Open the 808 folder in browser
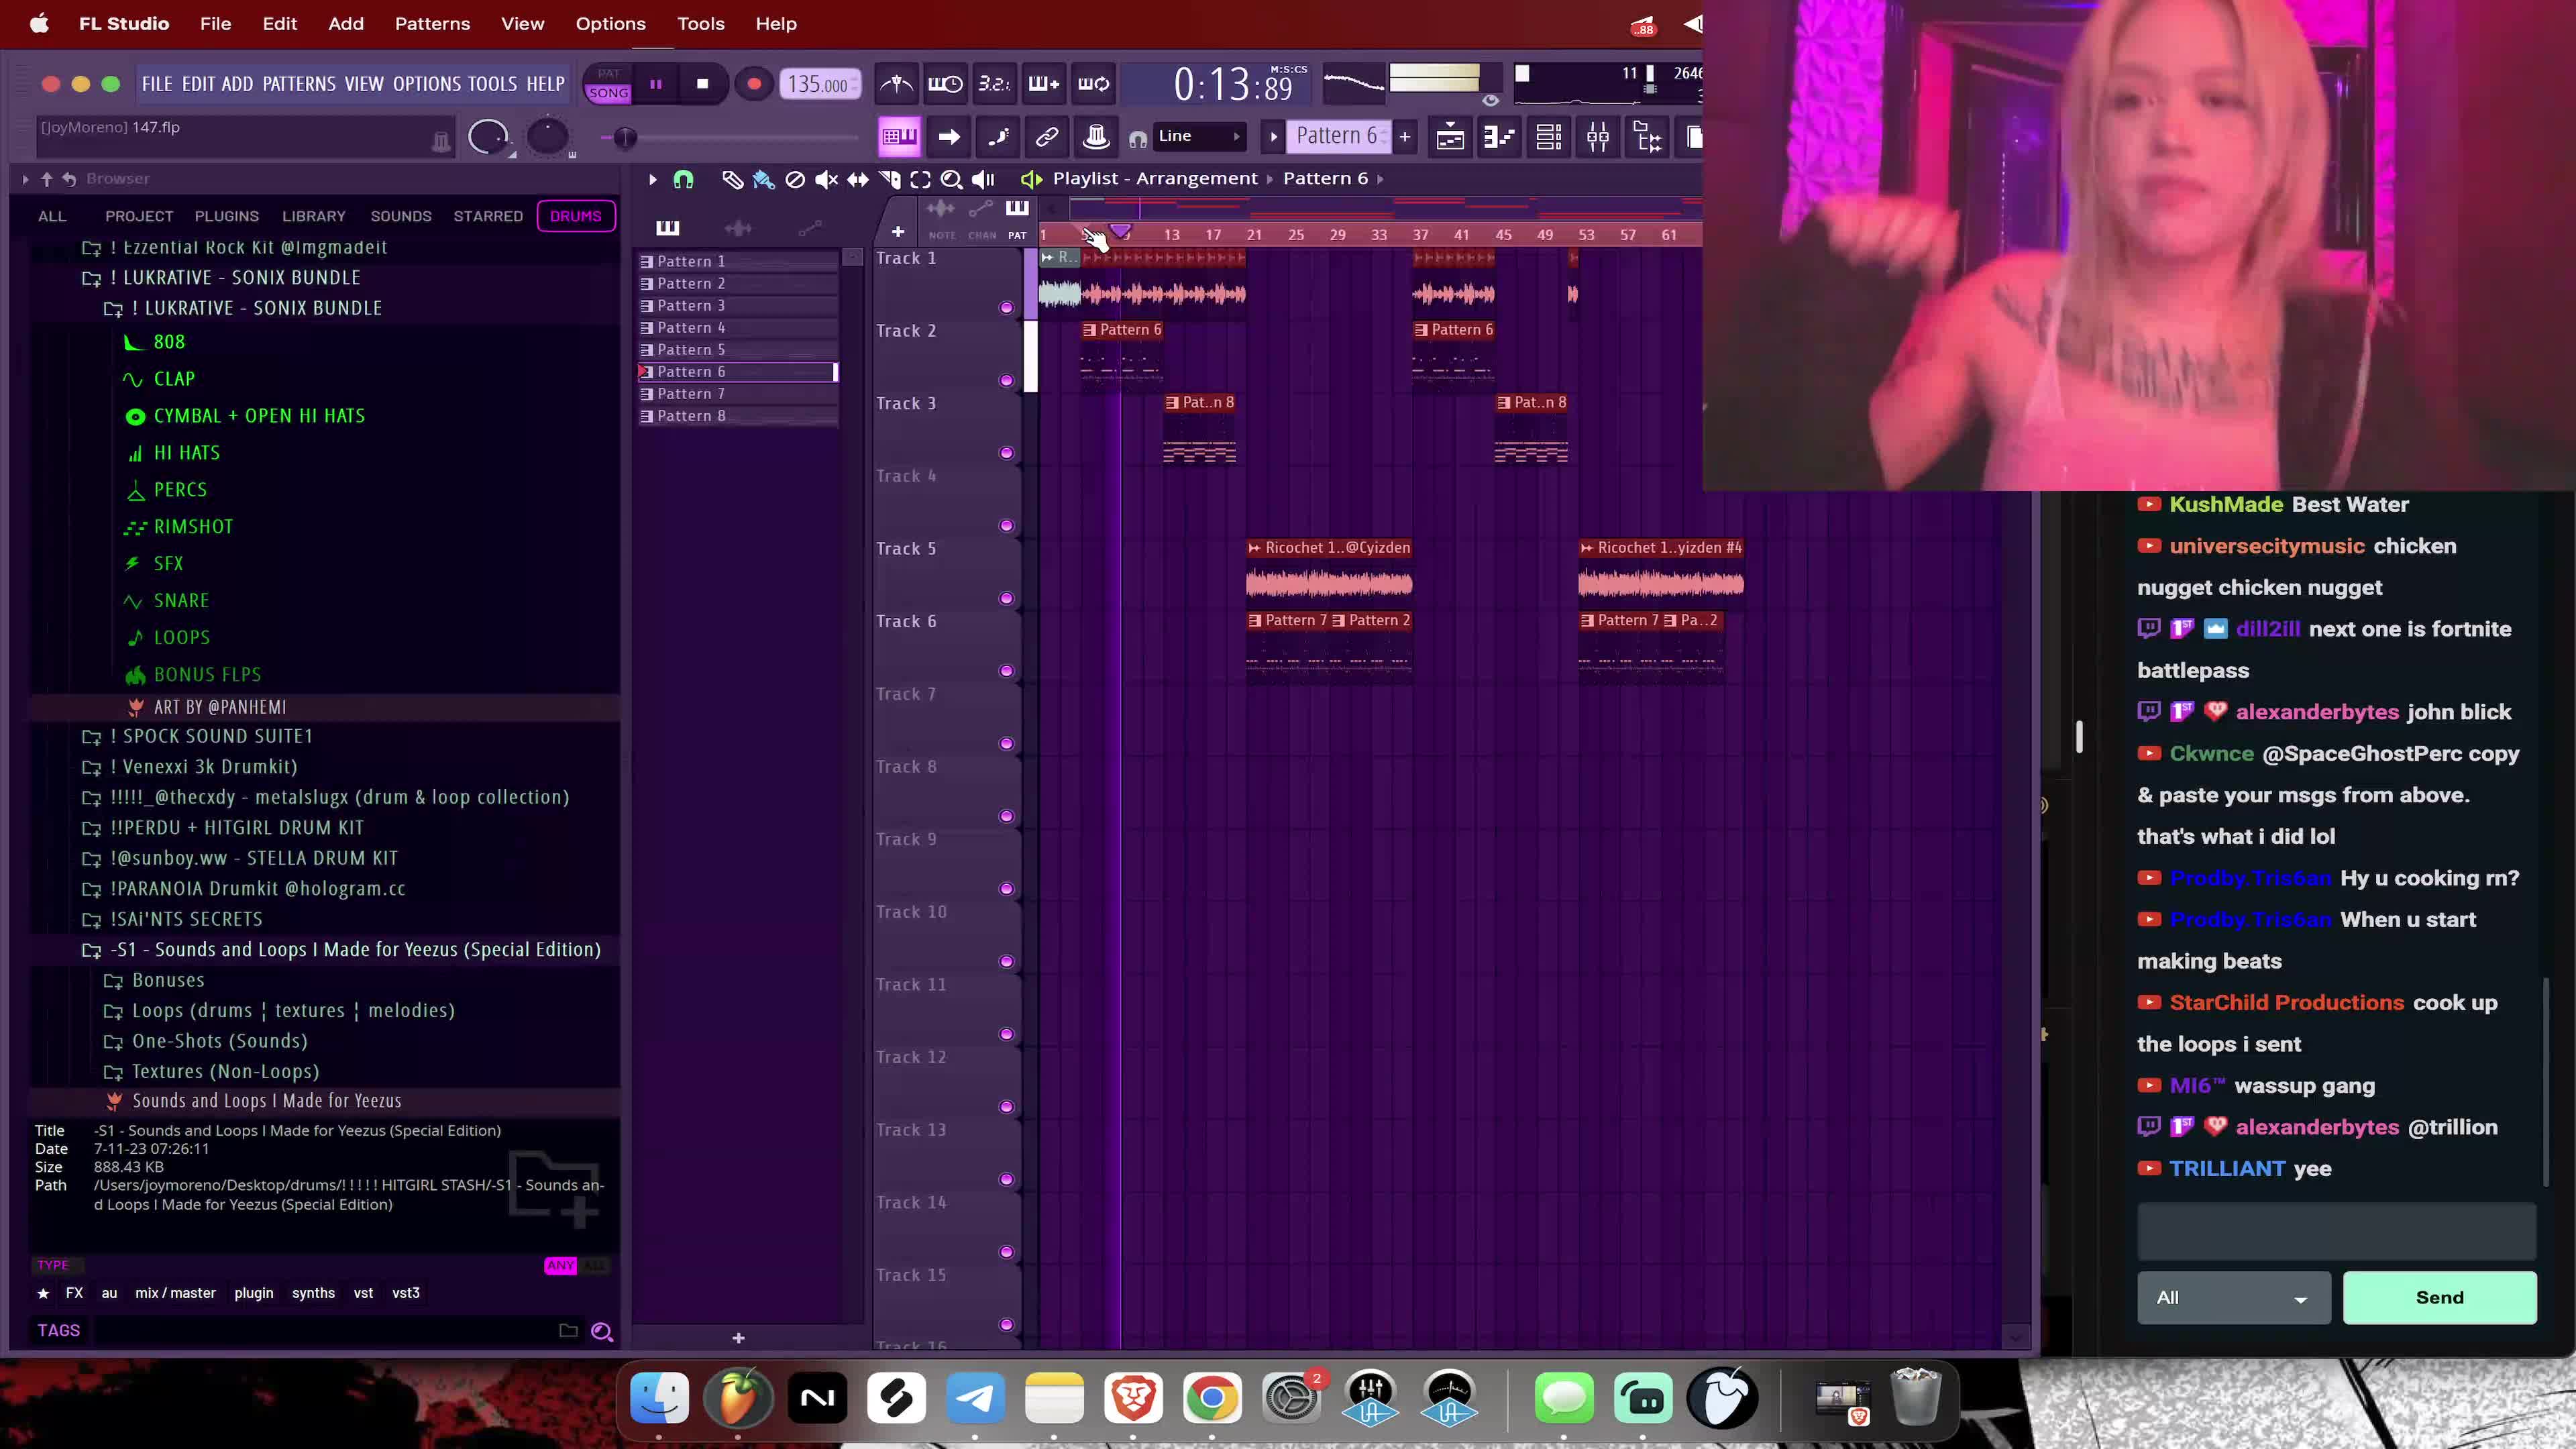 pyautogui.click(x=169, y=342)
